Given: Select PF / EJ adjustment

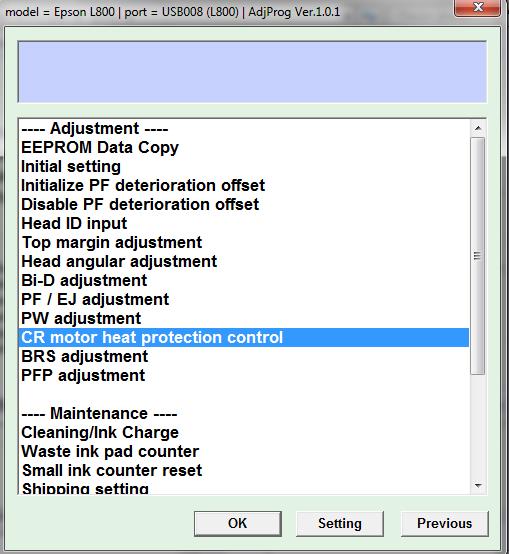Looking at the screenshot, I should (244, 300).
